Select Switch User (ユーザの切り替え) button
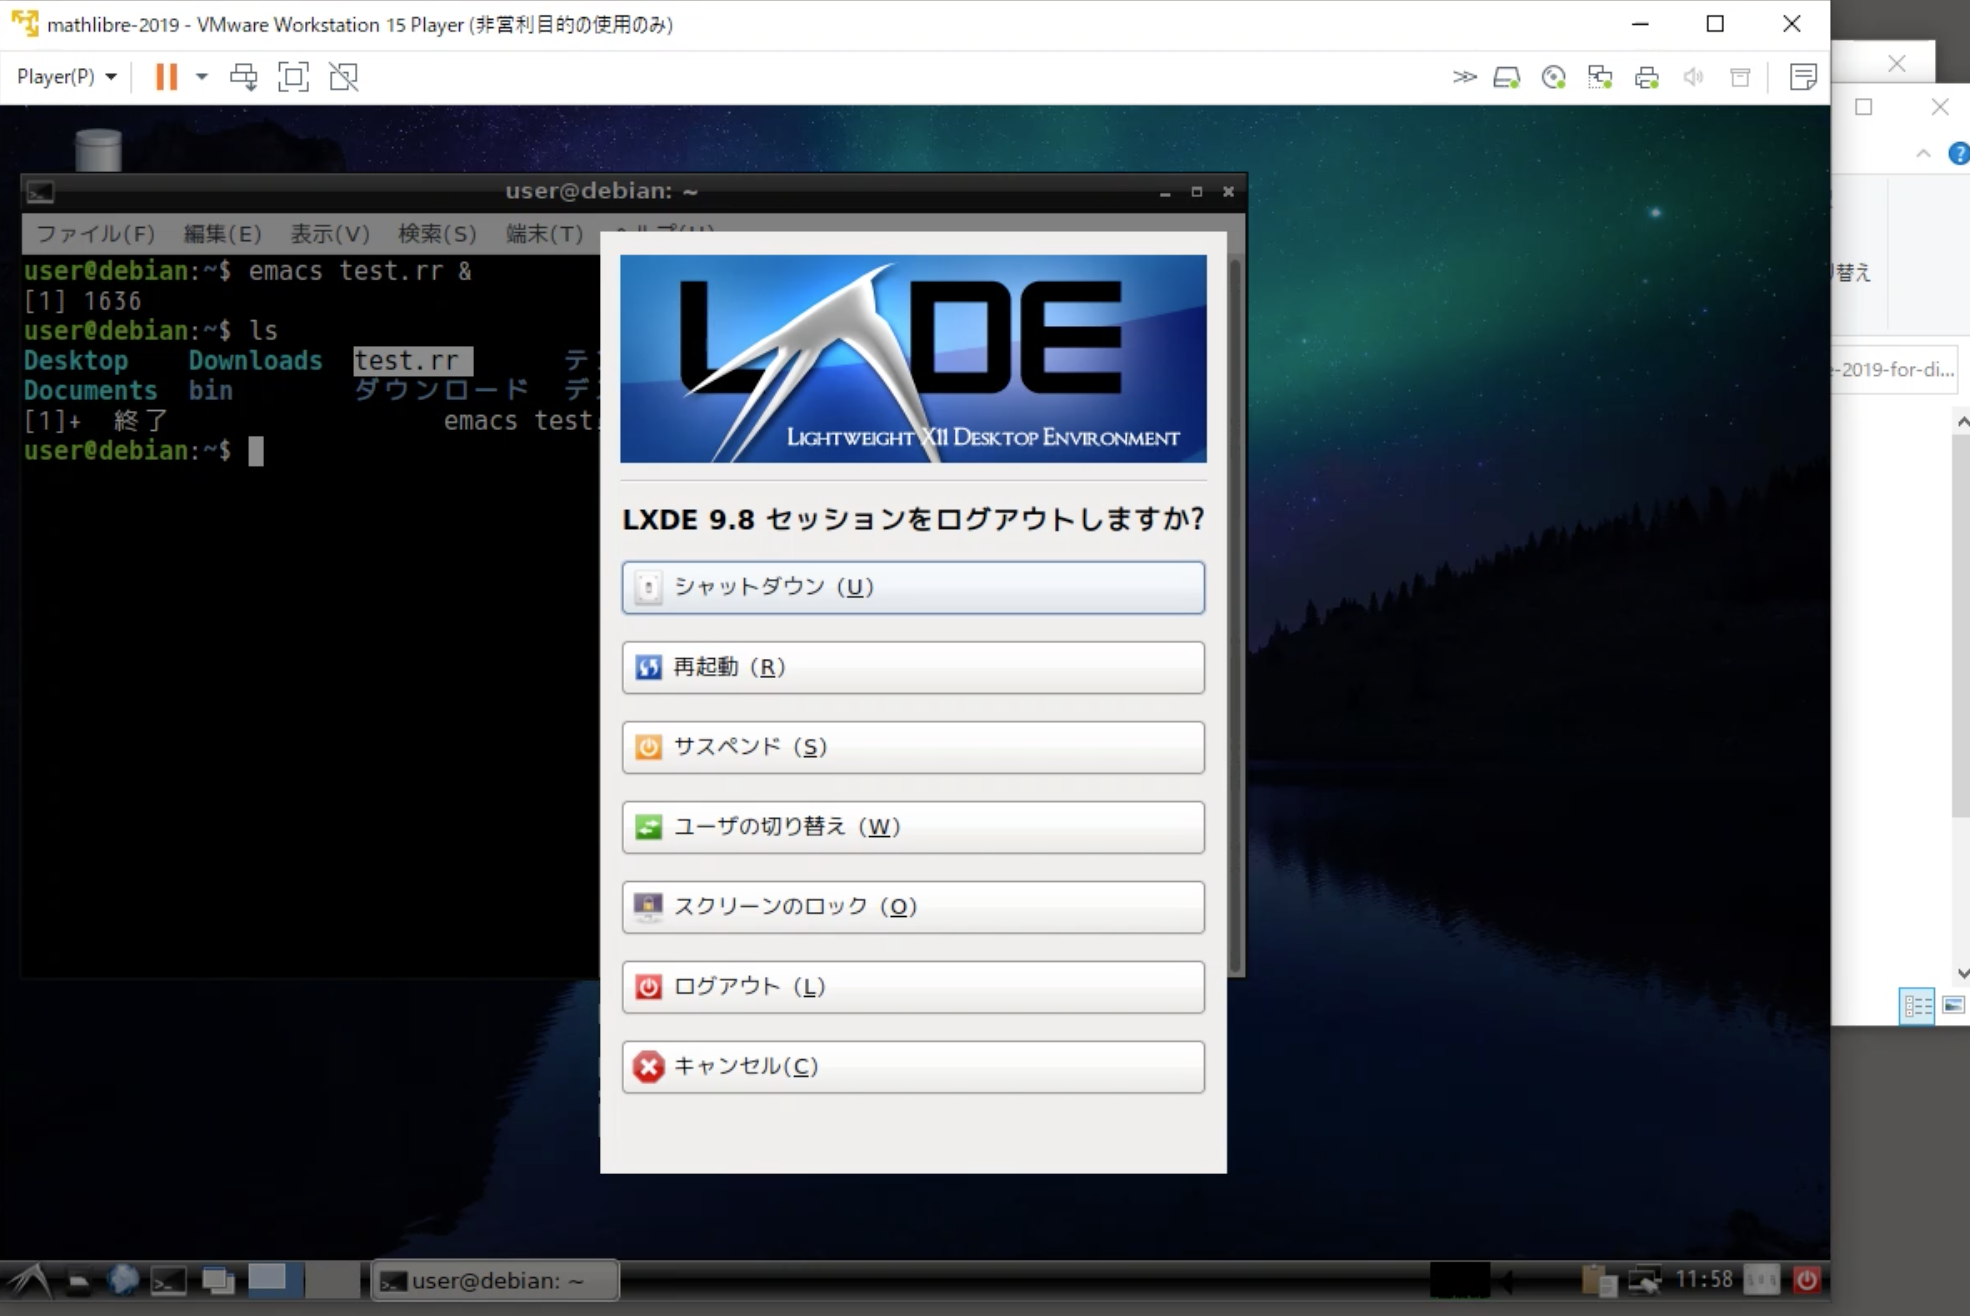 click(913, 827)
